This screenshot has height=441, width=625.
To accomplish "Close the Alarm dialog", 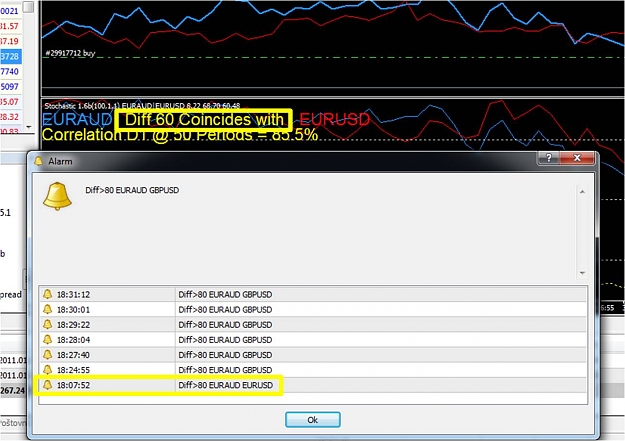I will click(577, 158).
